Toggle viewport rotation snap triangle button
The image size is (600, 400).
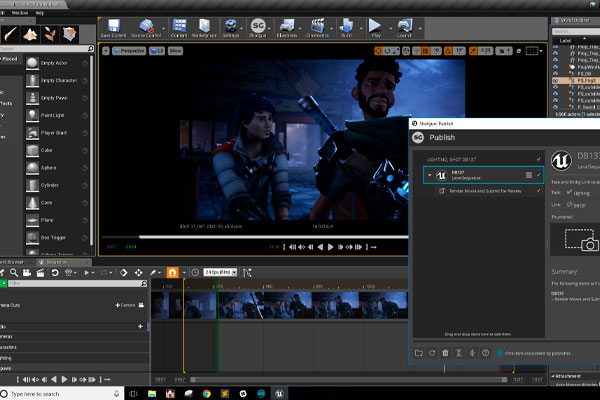click(x=448, y=51)
